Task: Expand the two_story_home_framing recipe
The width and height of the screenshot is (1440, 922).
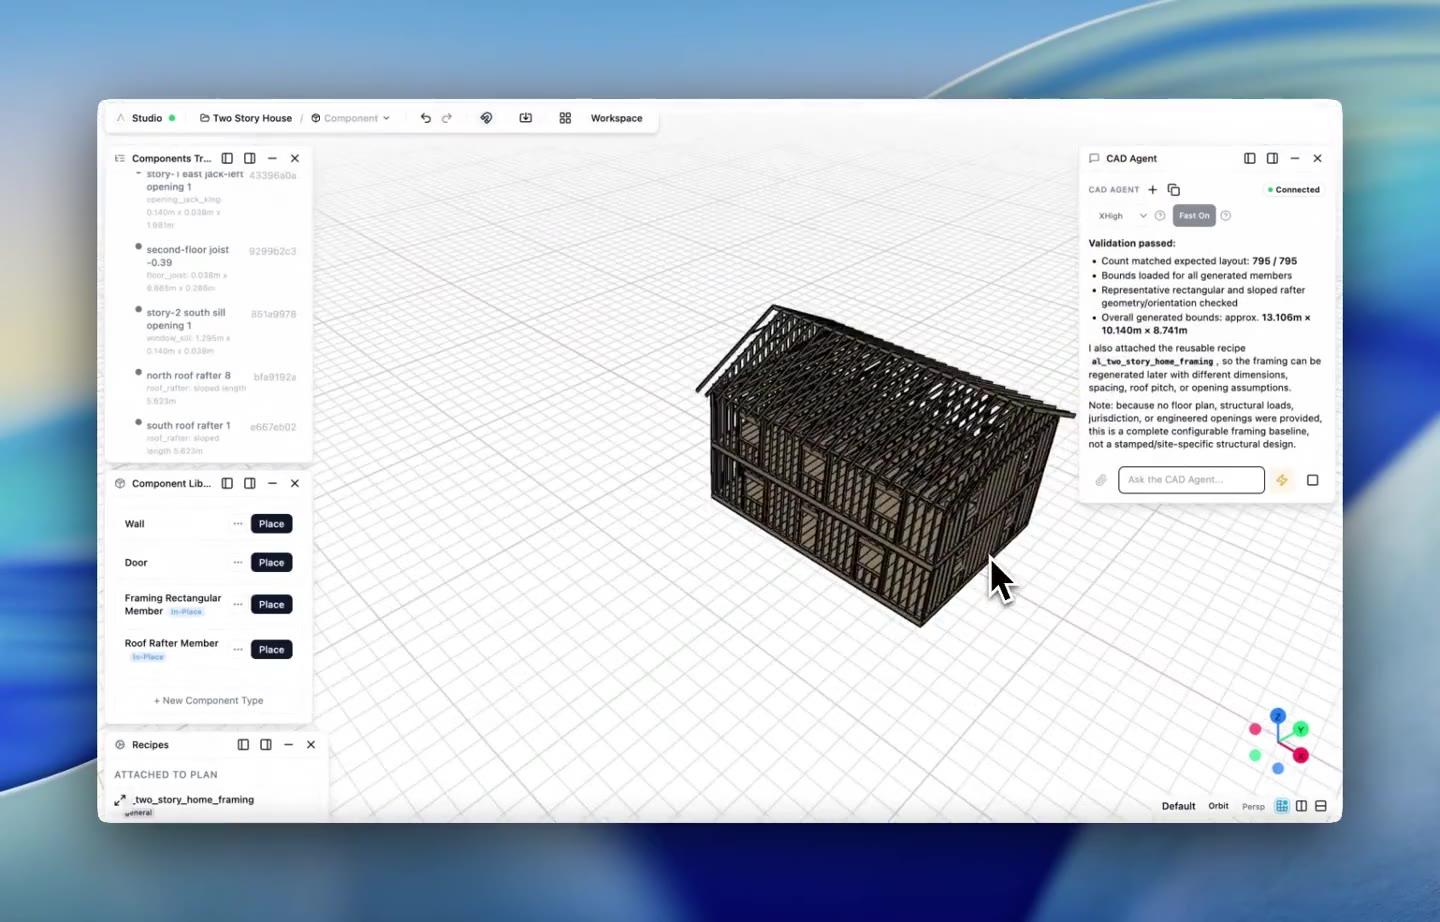Action: pyautogui.click(x=120, y=800)
